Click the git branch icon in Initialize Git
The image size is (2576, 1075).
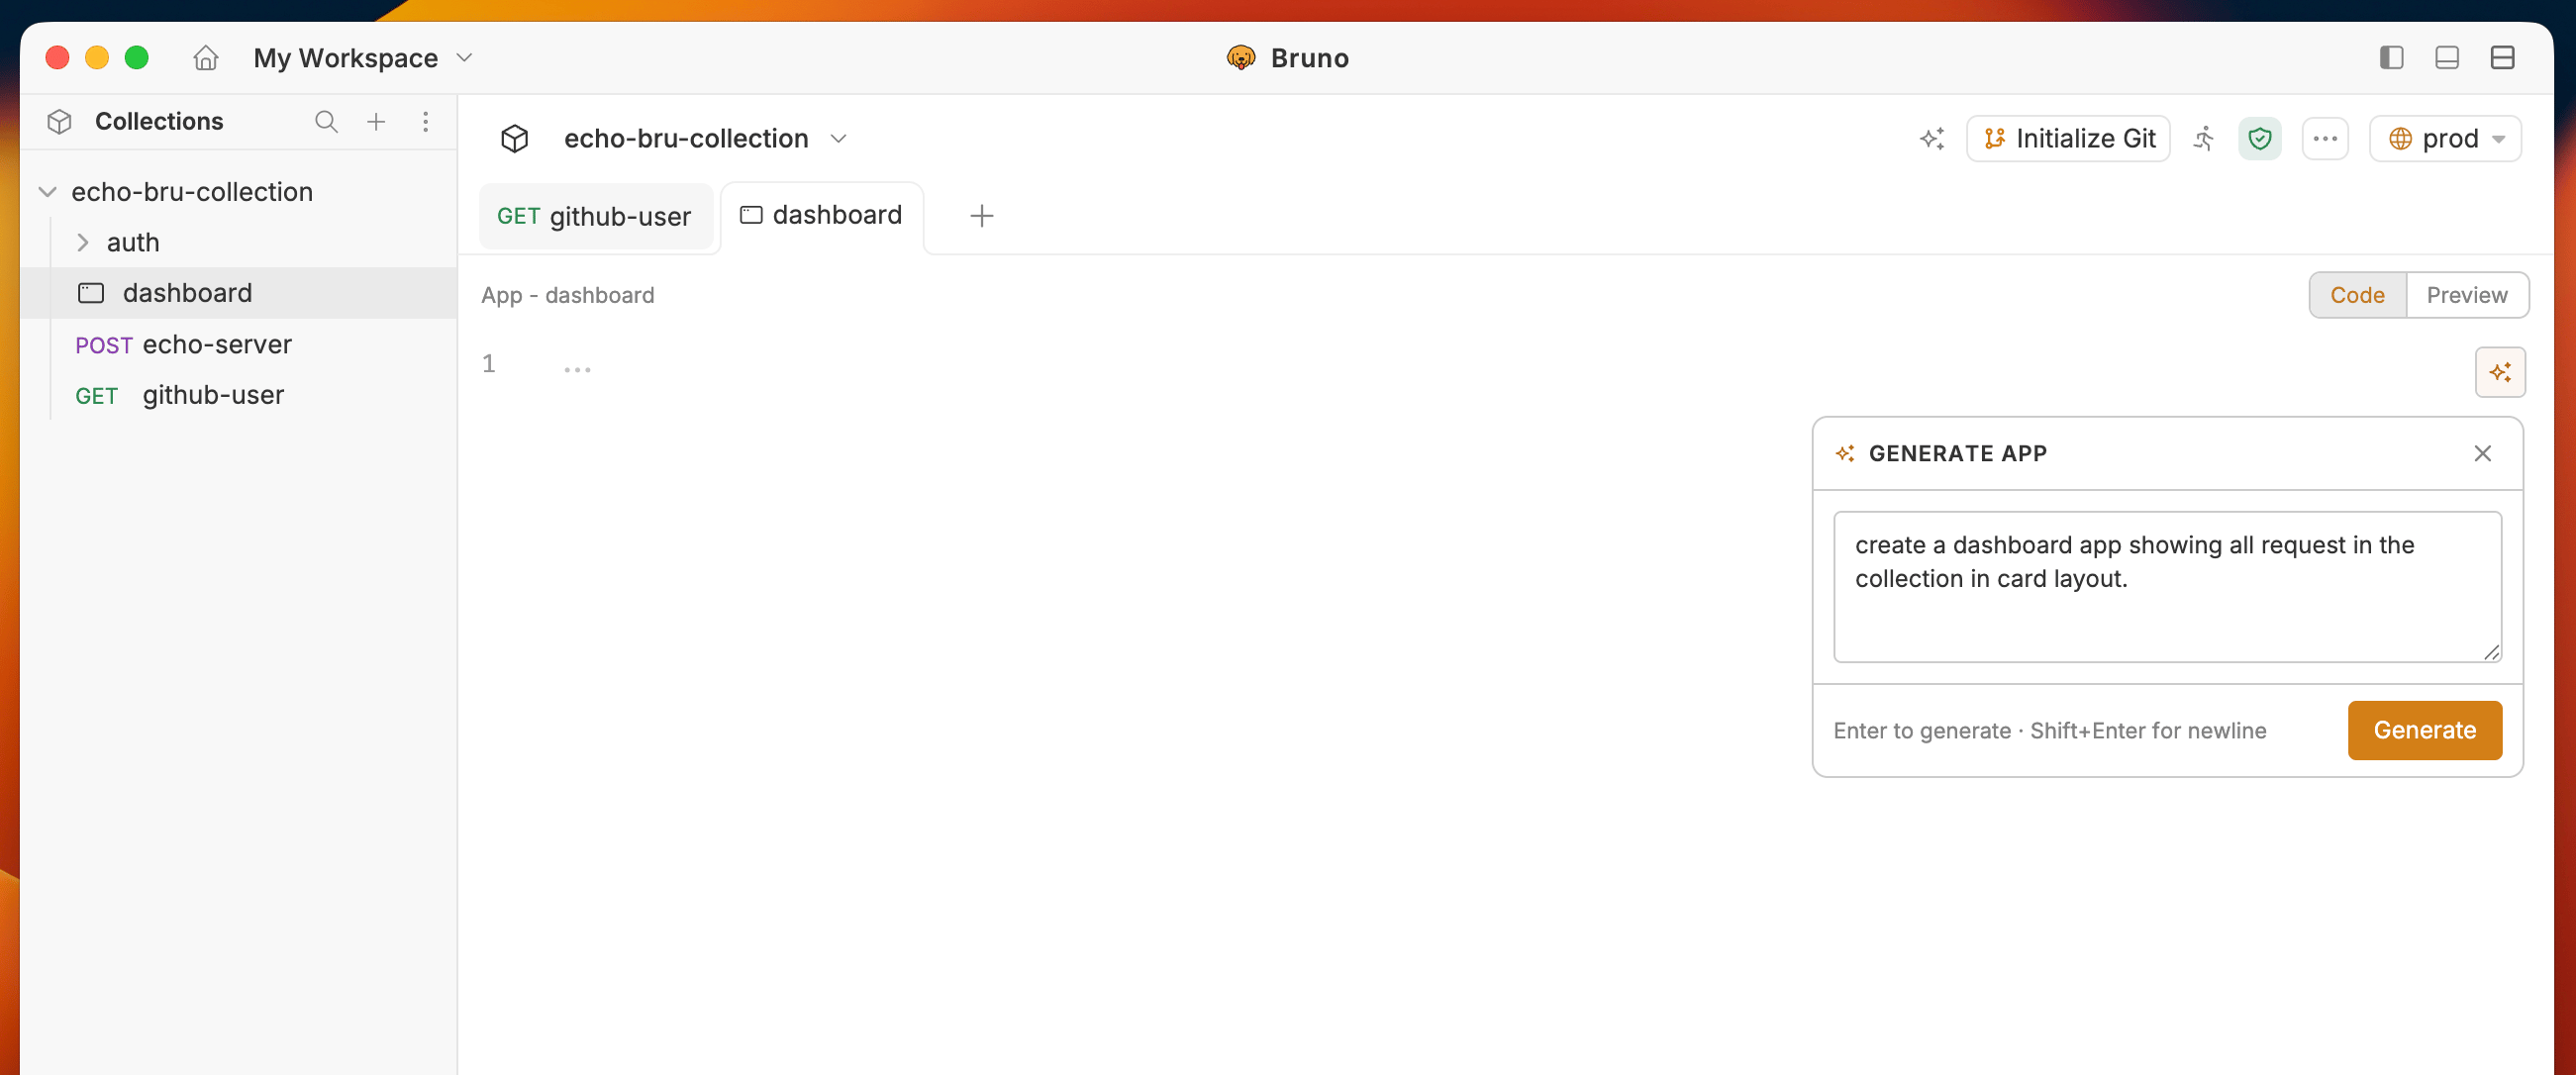click(1994, 138)
